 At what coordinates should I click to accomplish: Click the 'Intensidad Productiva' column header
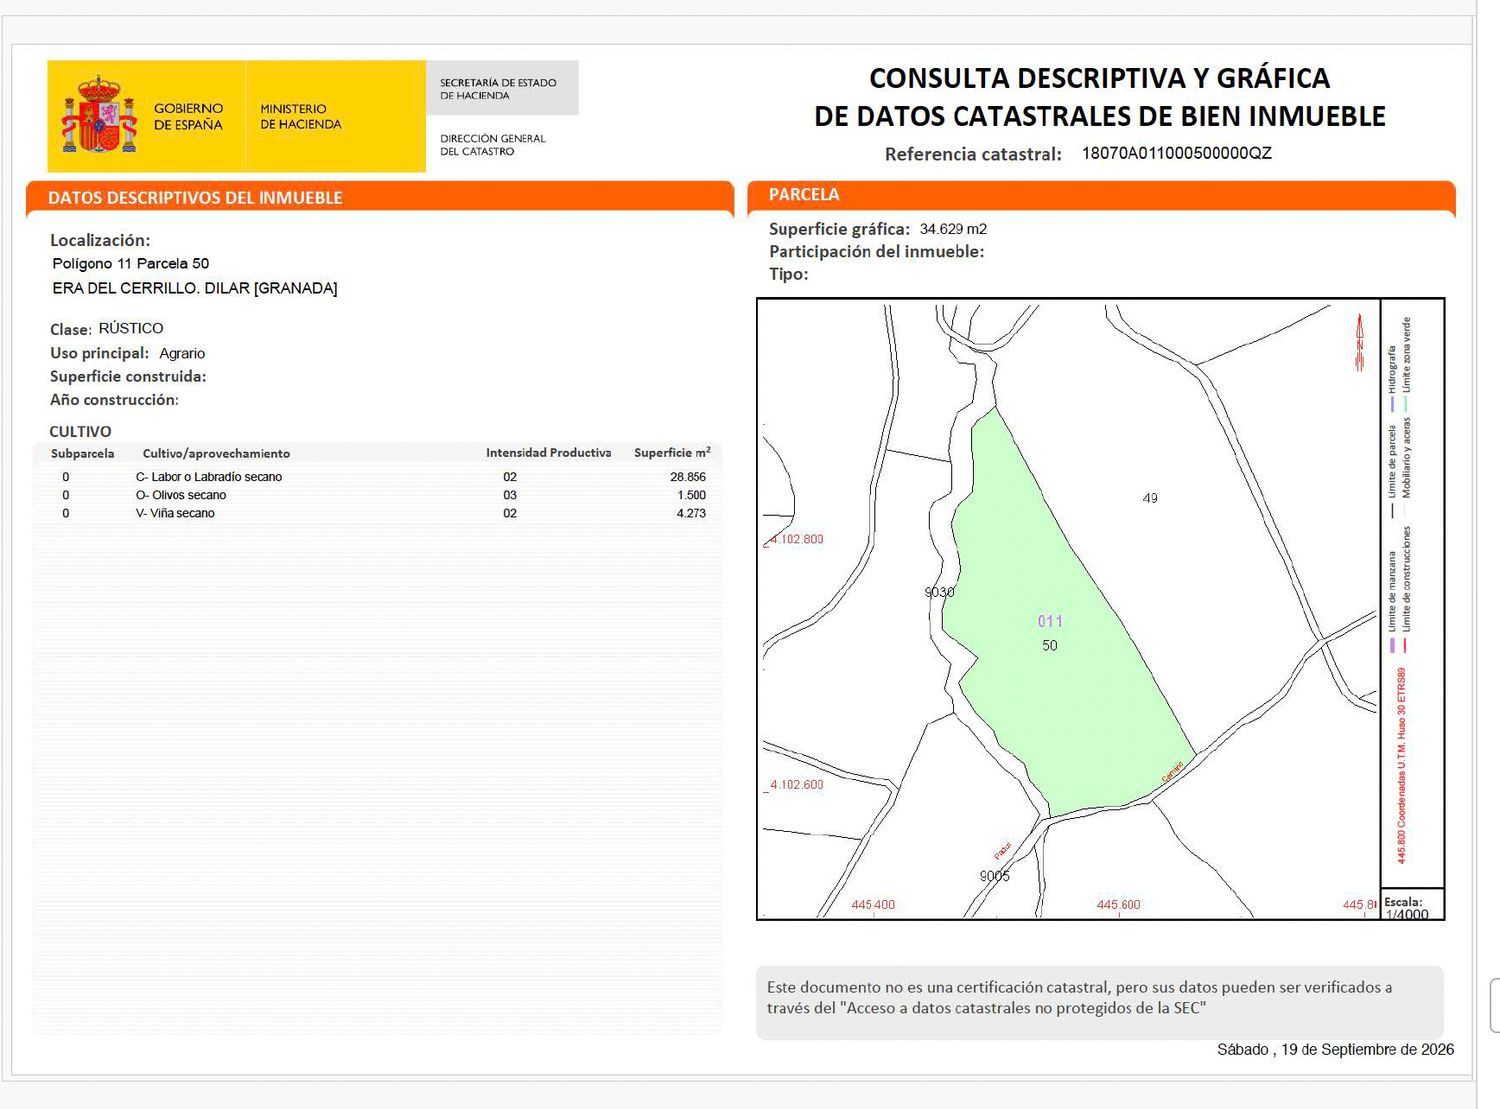(x=548, y=453)
